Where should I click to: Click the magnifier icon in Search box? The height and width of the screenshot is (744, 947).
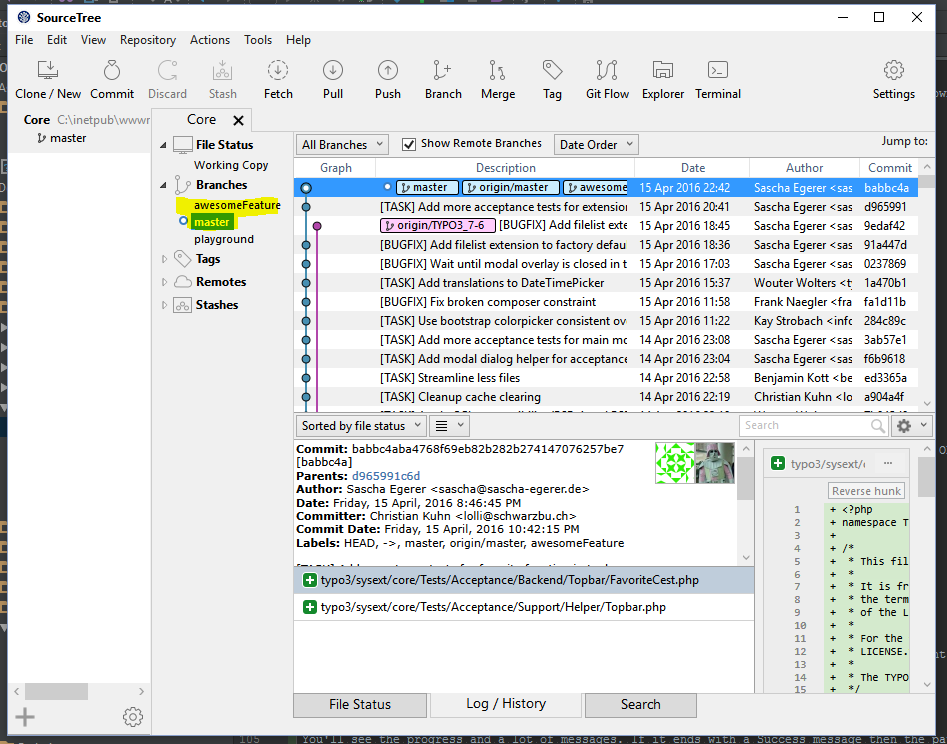pyautogui.click(x=878, y=426)
